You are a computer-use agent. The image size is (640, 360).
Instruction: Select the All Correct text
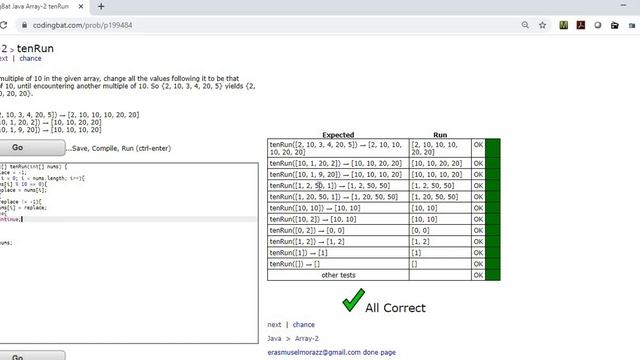pos(395,308)
